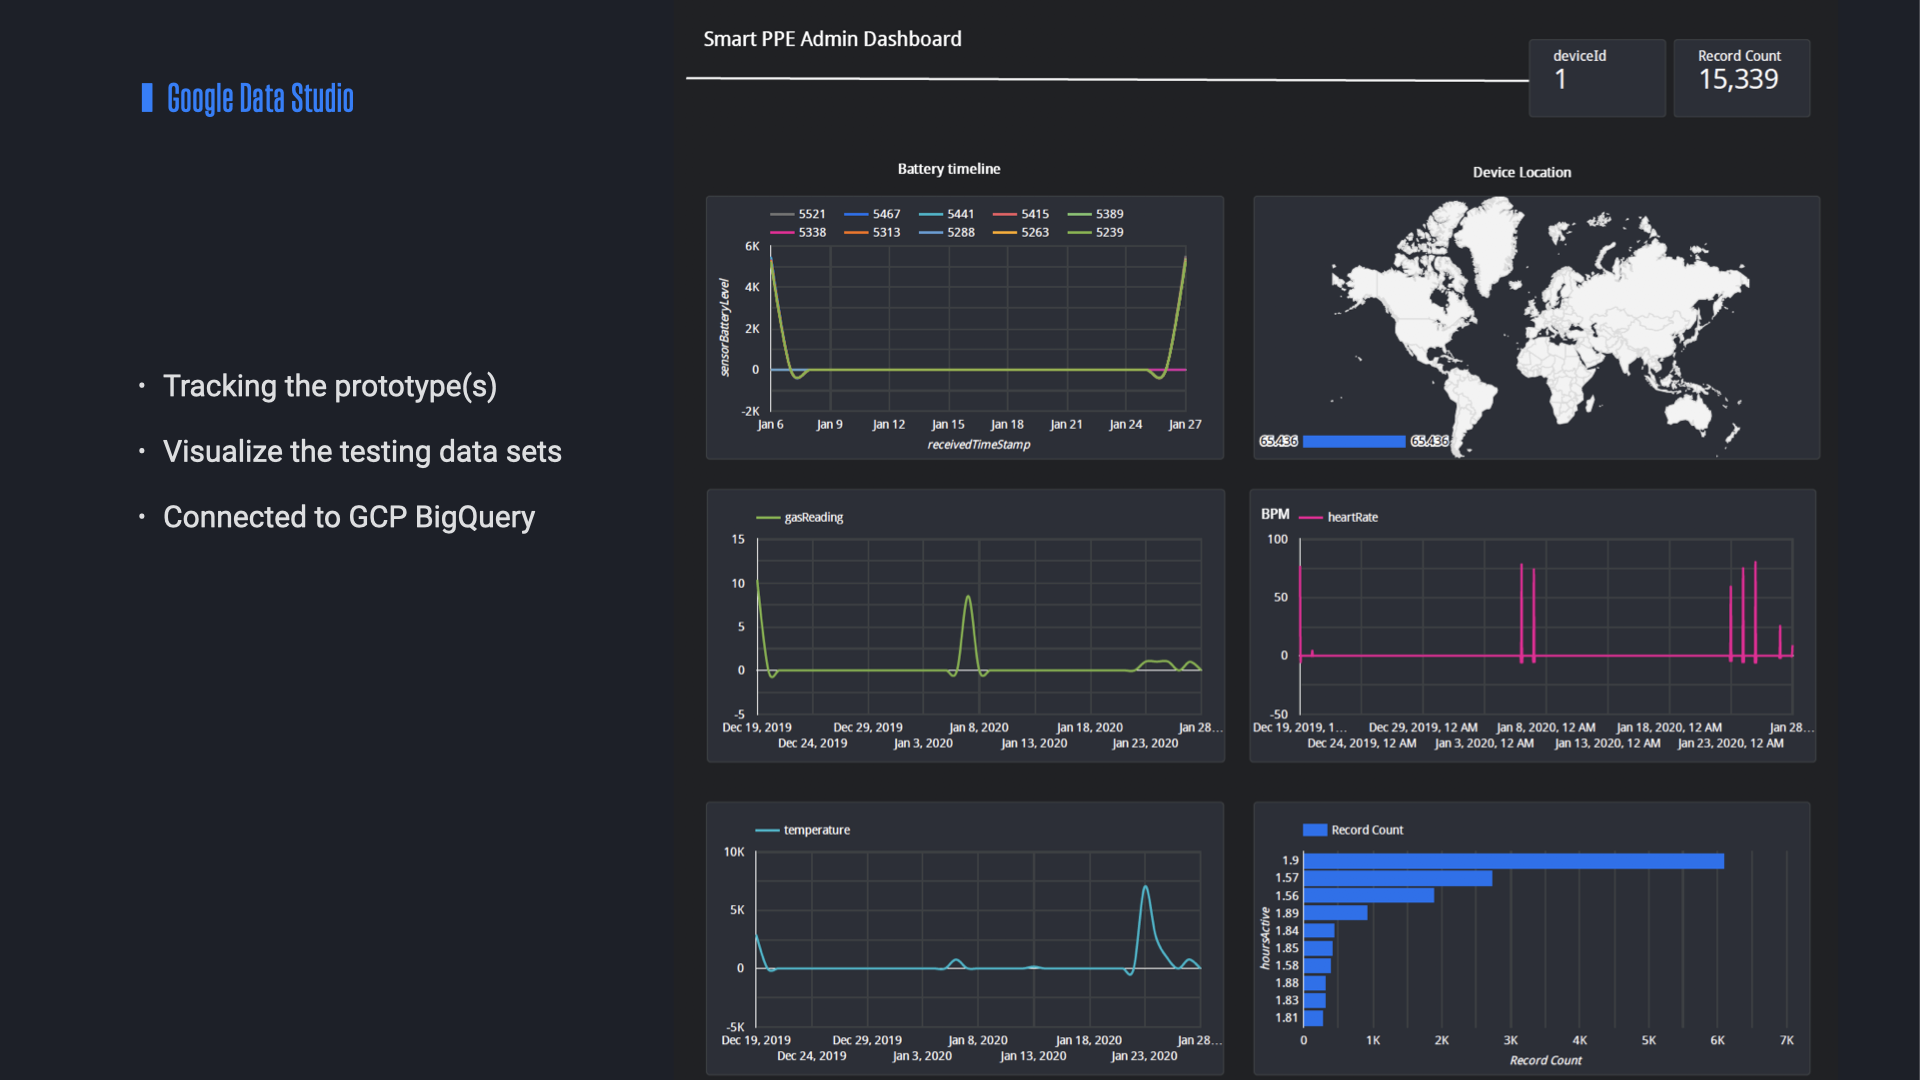This screenshot has height=1080, width=1920.
Task: Select legend entry 5389 in Battery timeline
Action: pos(1096,214)
